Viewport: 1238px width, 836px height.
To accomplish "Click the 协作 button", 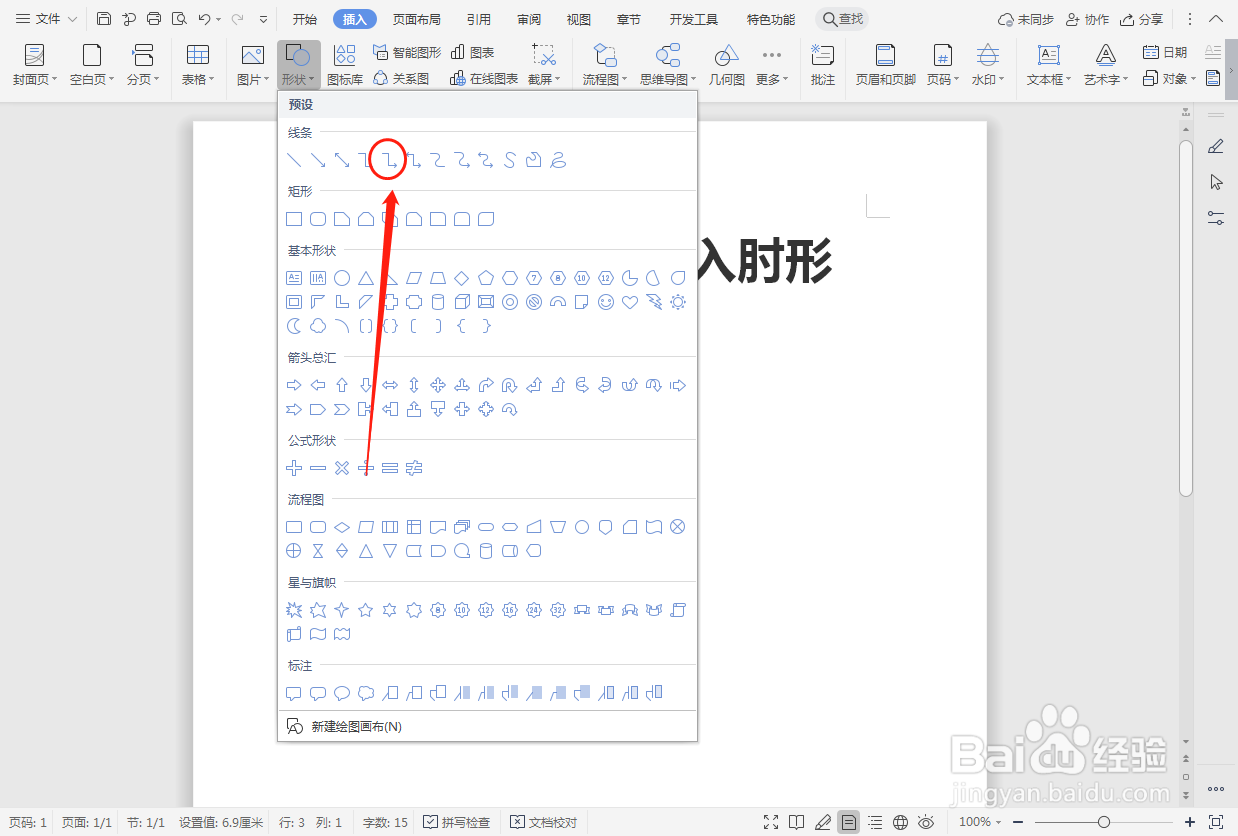I will 1088,19.
